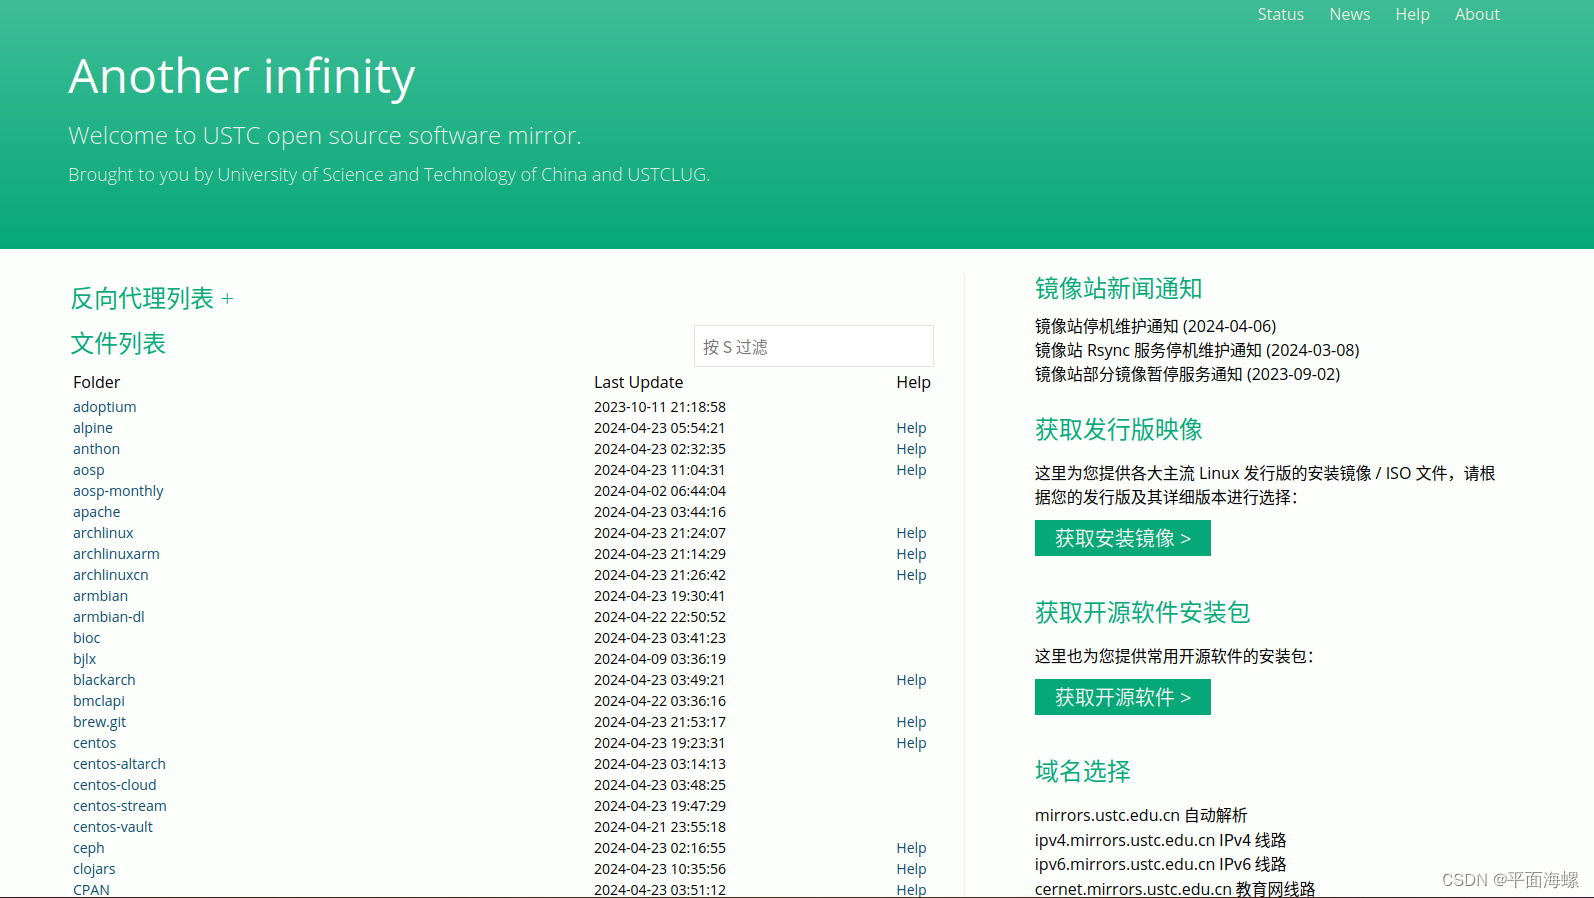Open the adoptium folder

104,407
